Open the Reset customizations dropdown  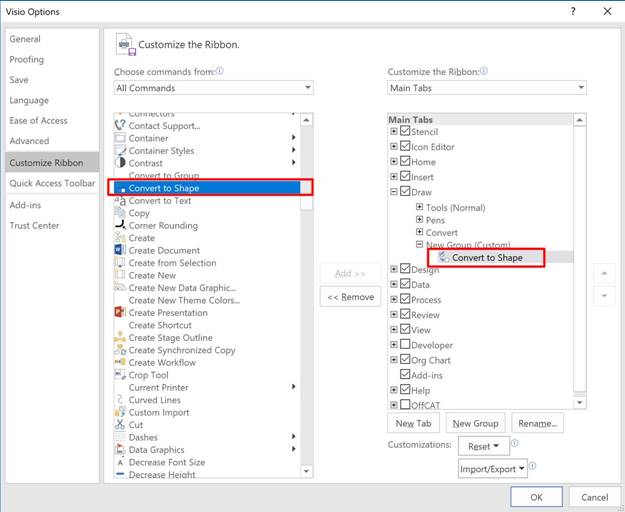pyautogui.click(x=484, y=446)
